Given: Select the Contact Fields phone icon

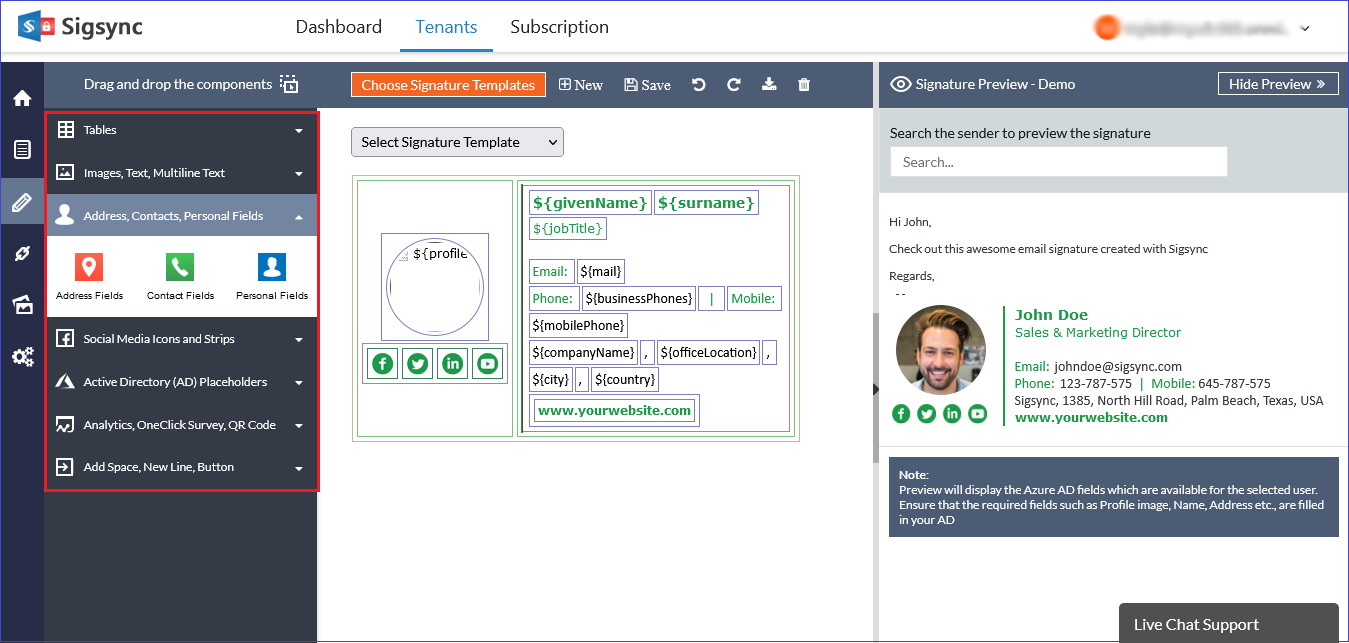Looking at the screenshot, I should (x=180, y=267).
